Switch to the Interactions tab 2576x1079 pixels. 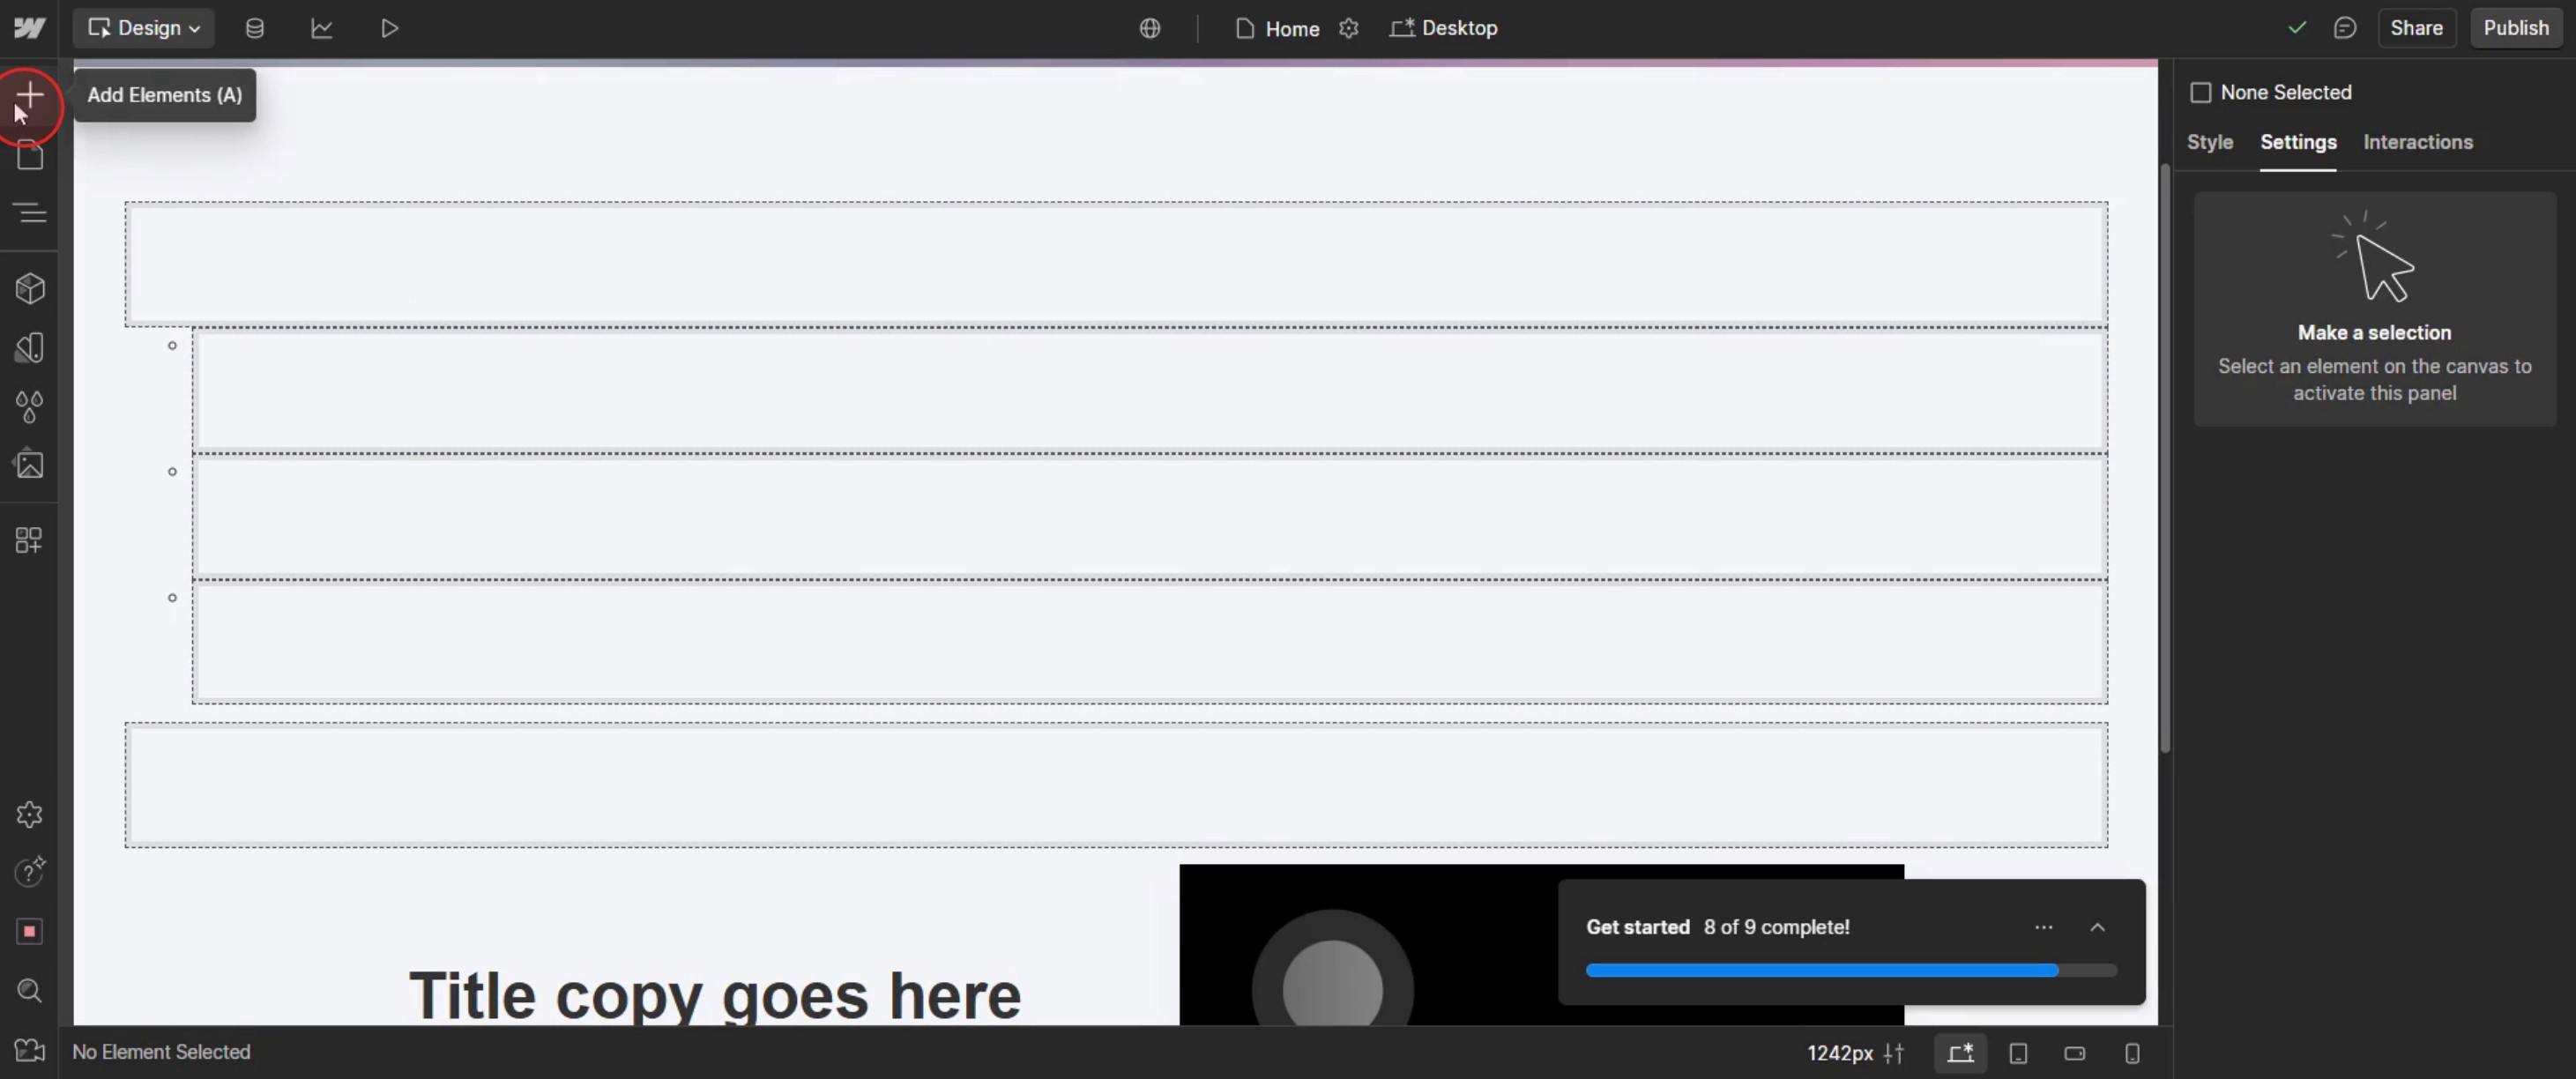[2417, 142]
